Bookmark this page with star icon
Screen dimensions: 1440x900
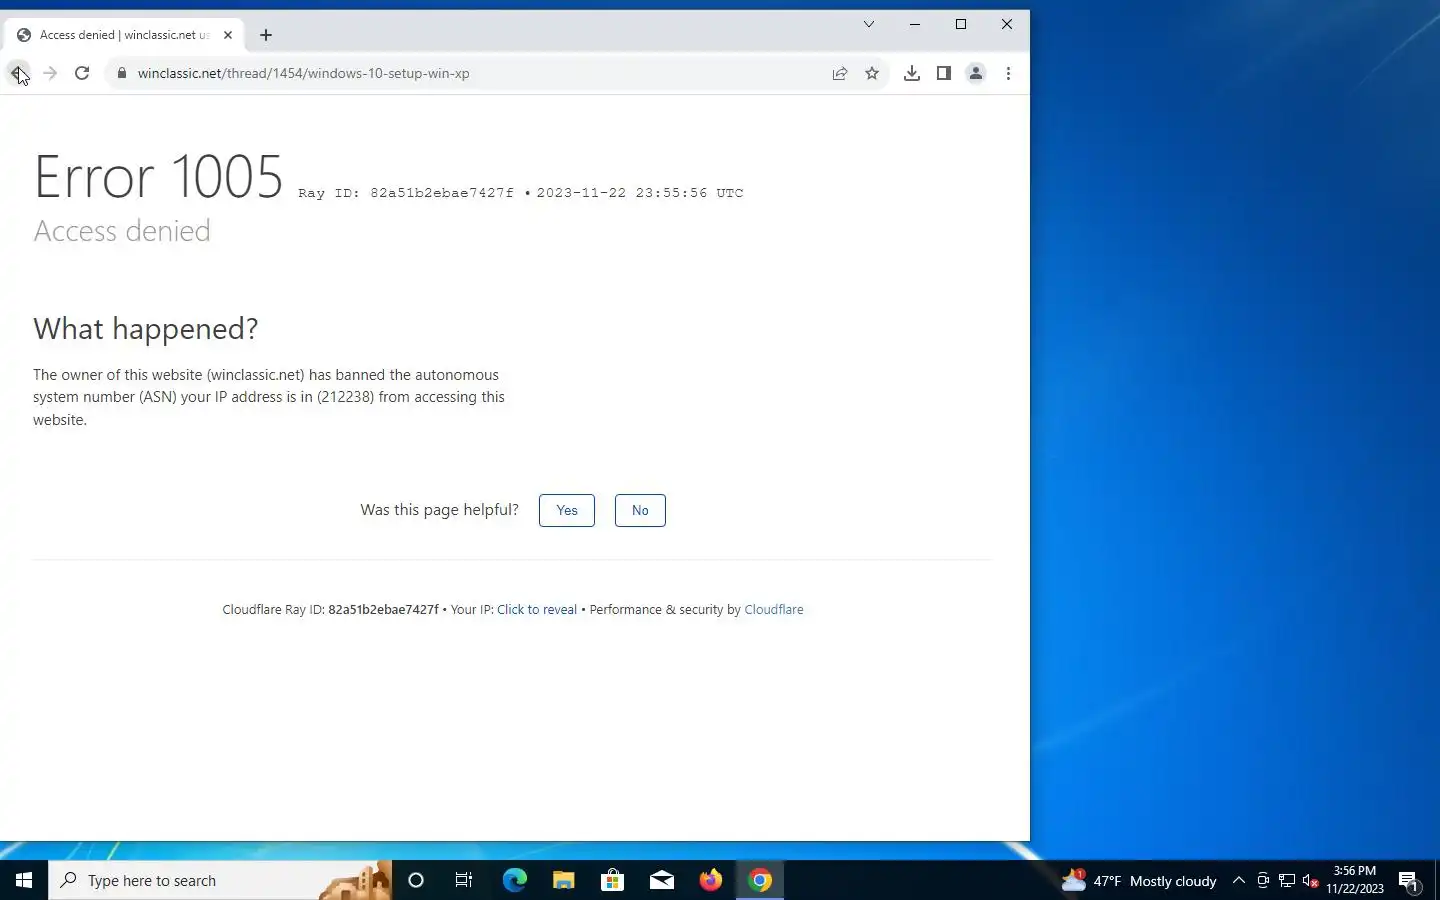pyautogui.click(x=872, y=73)
